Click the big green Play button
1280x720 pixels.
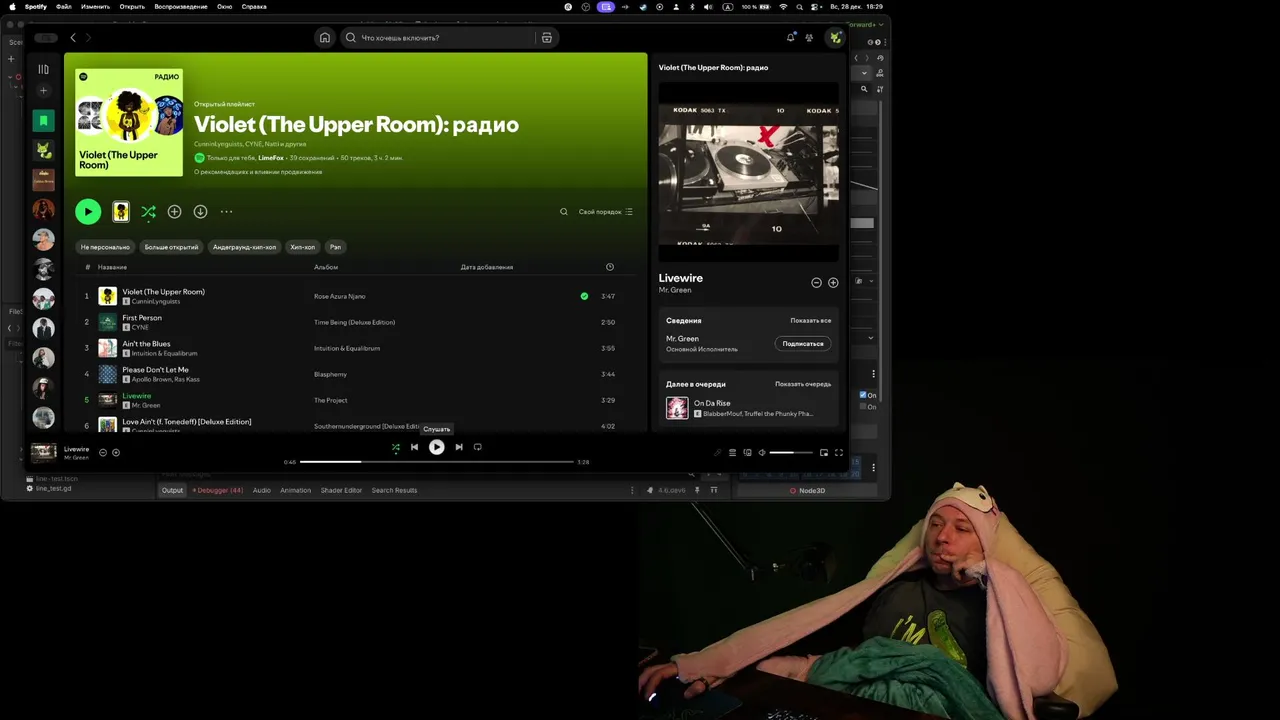(x=88, y=211)
